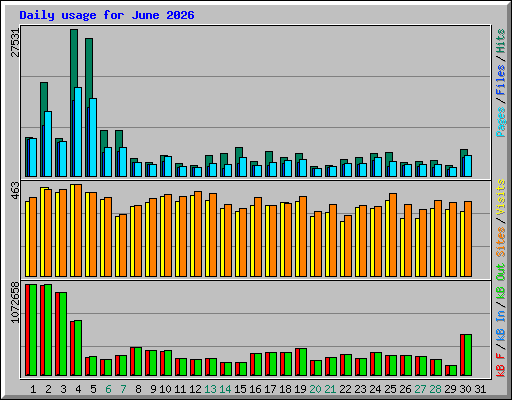Click green weekend day 6 label

pos(108,389)
